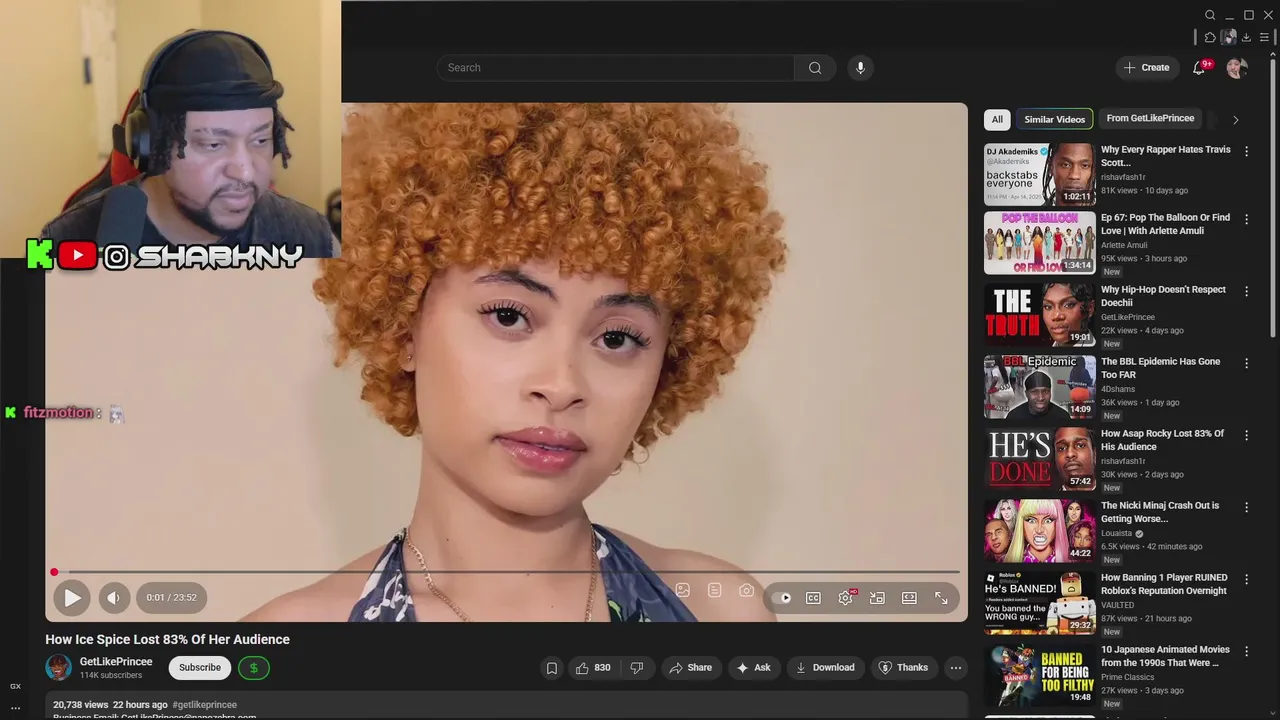Click the image icon on the player

[x=682, y=591]
